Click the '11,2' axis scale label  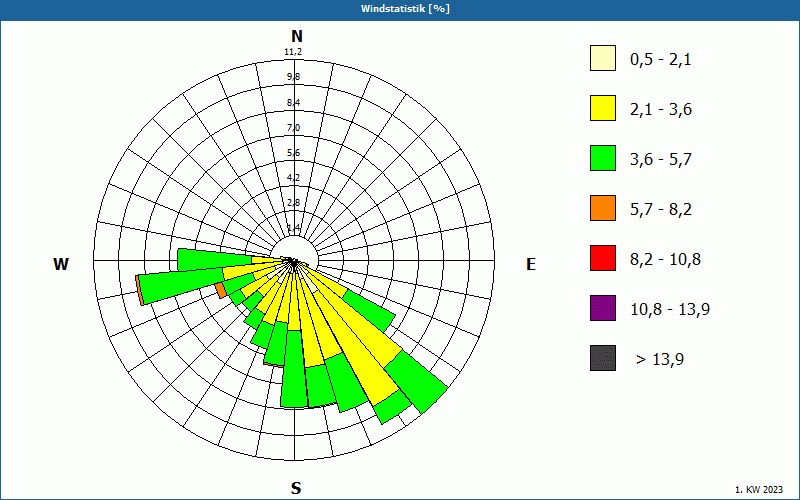click(293, 52)
